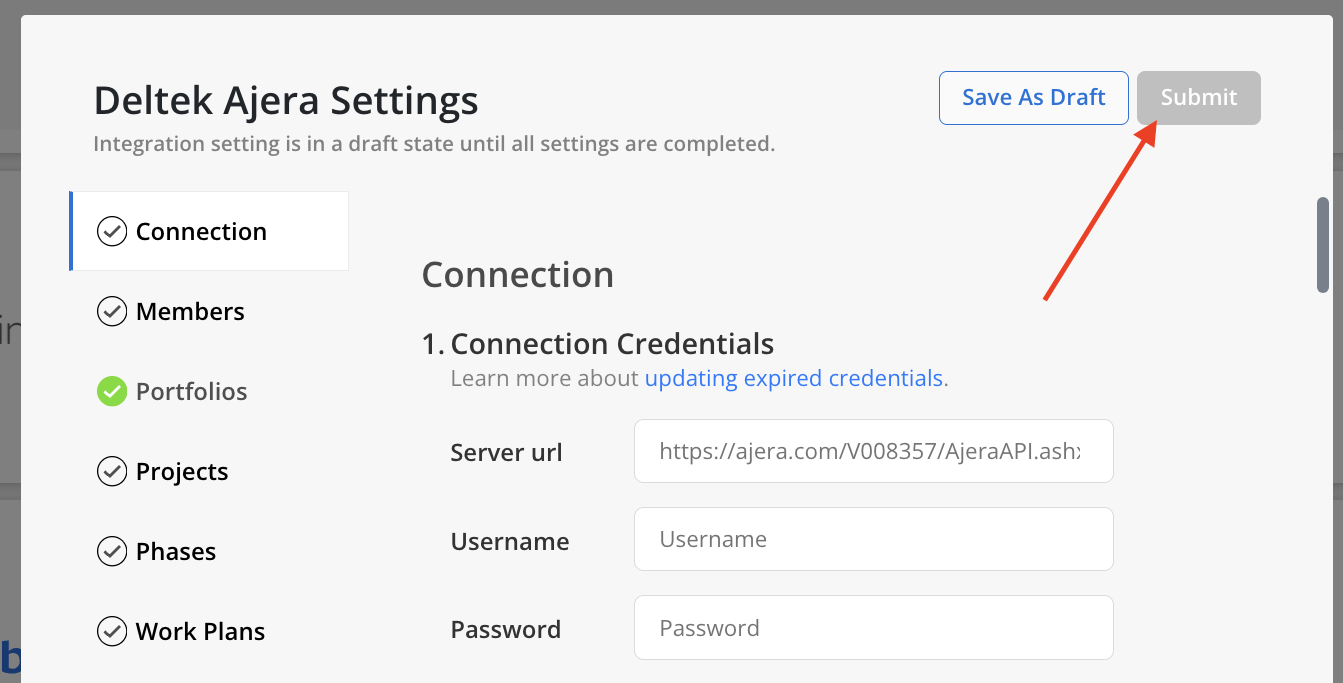Open the Work Plans tab

tap(209, 631)
